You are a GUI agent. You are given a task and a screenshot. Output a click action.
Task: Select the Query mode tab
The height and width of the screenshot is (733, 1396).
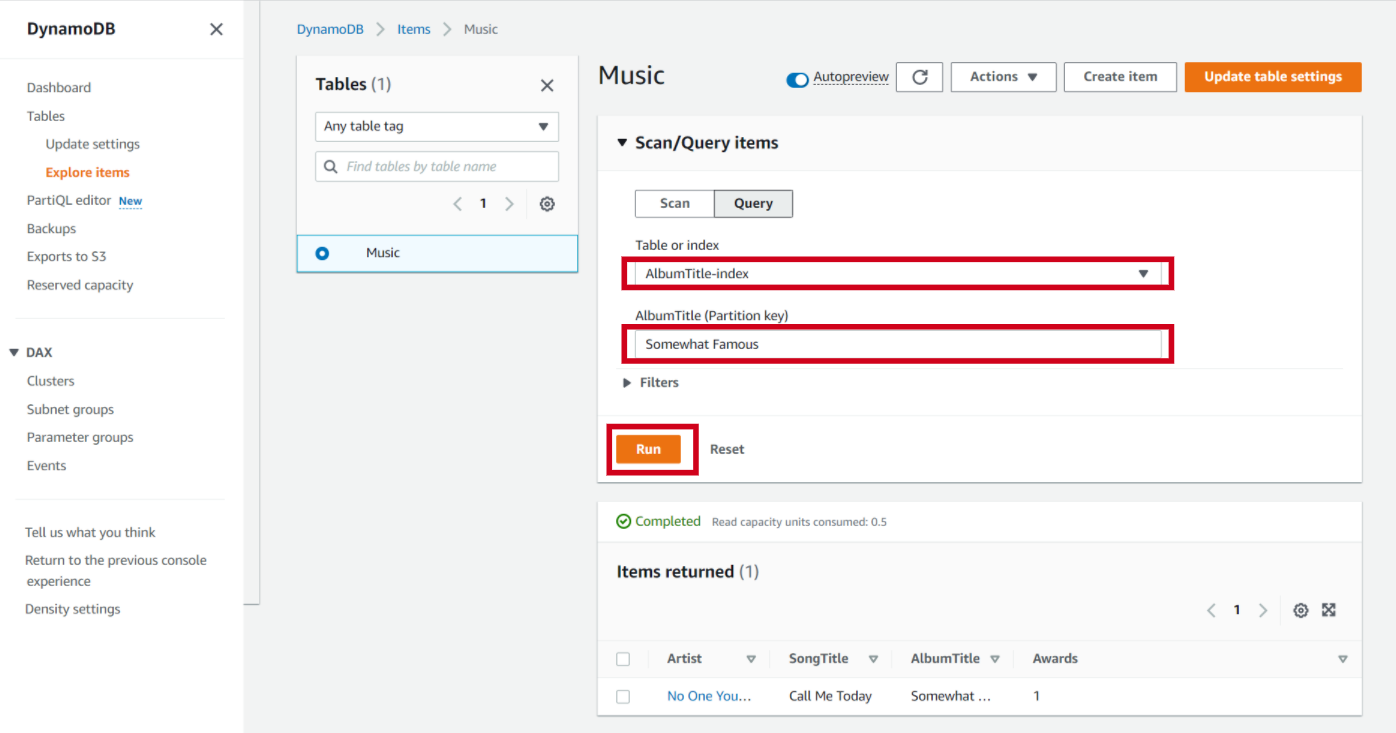pos(753,204)
